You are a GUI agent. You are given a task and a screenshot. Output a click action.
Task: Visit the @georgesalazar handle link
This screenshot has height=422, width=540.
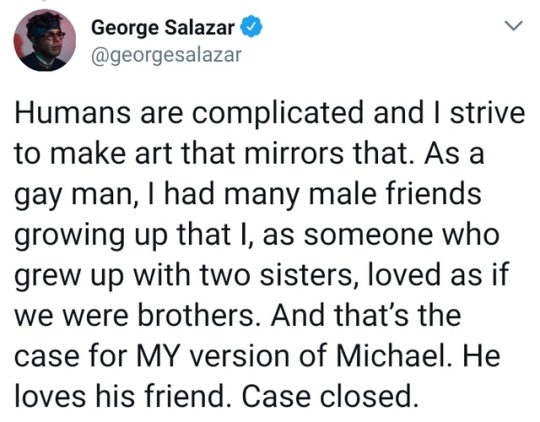pos(166,55)
